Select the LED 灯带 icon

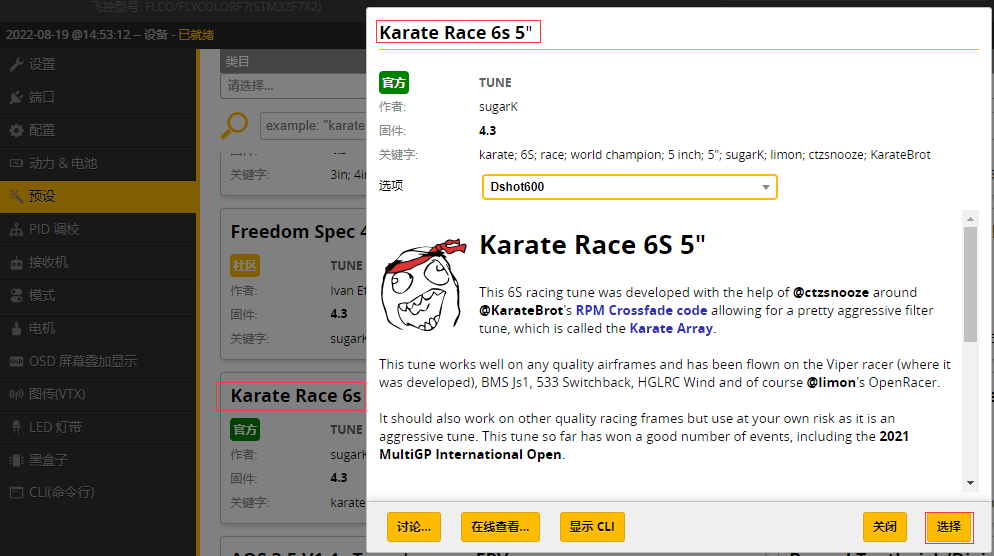tap(16, 428)
